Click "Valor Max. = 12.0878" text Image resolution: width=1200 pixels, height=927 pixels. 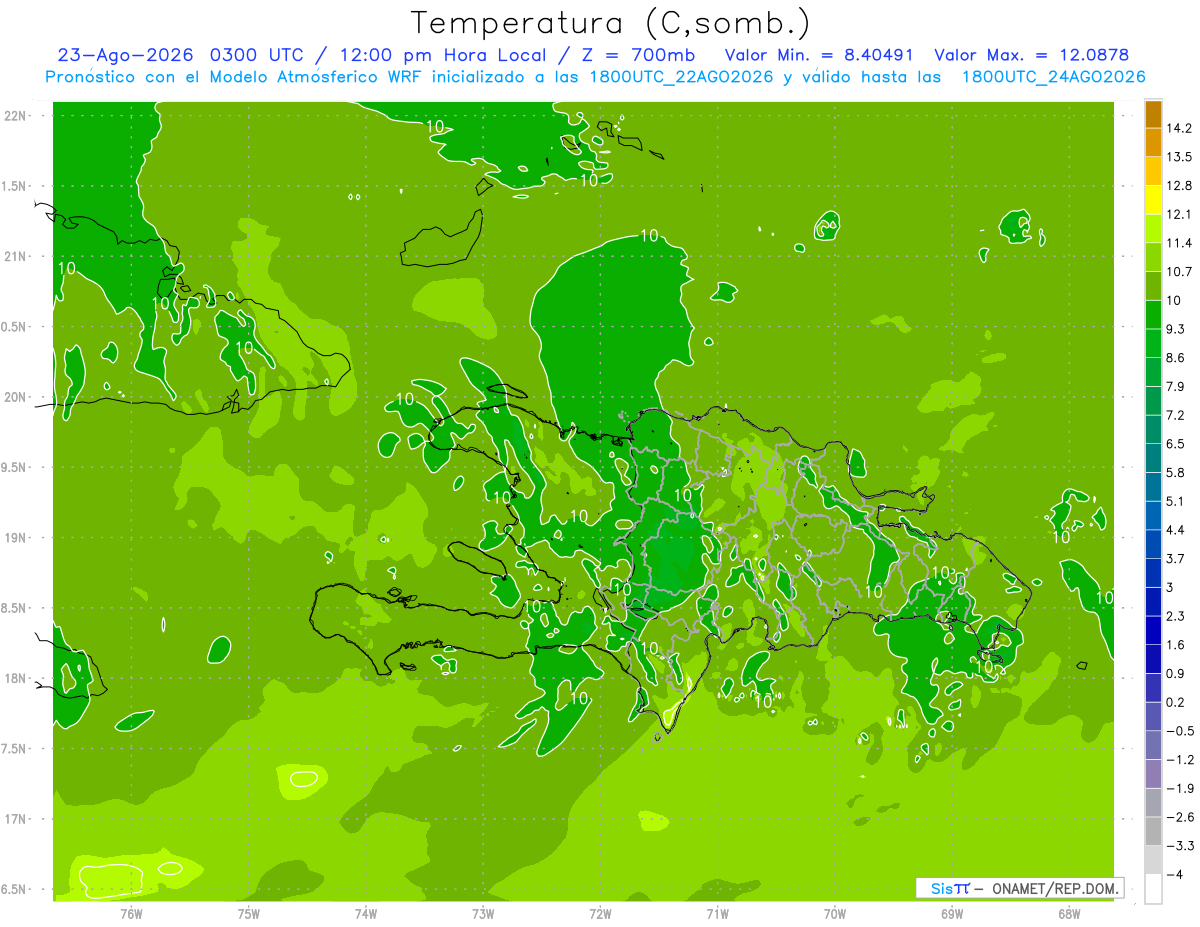[x=1033, y=55]
